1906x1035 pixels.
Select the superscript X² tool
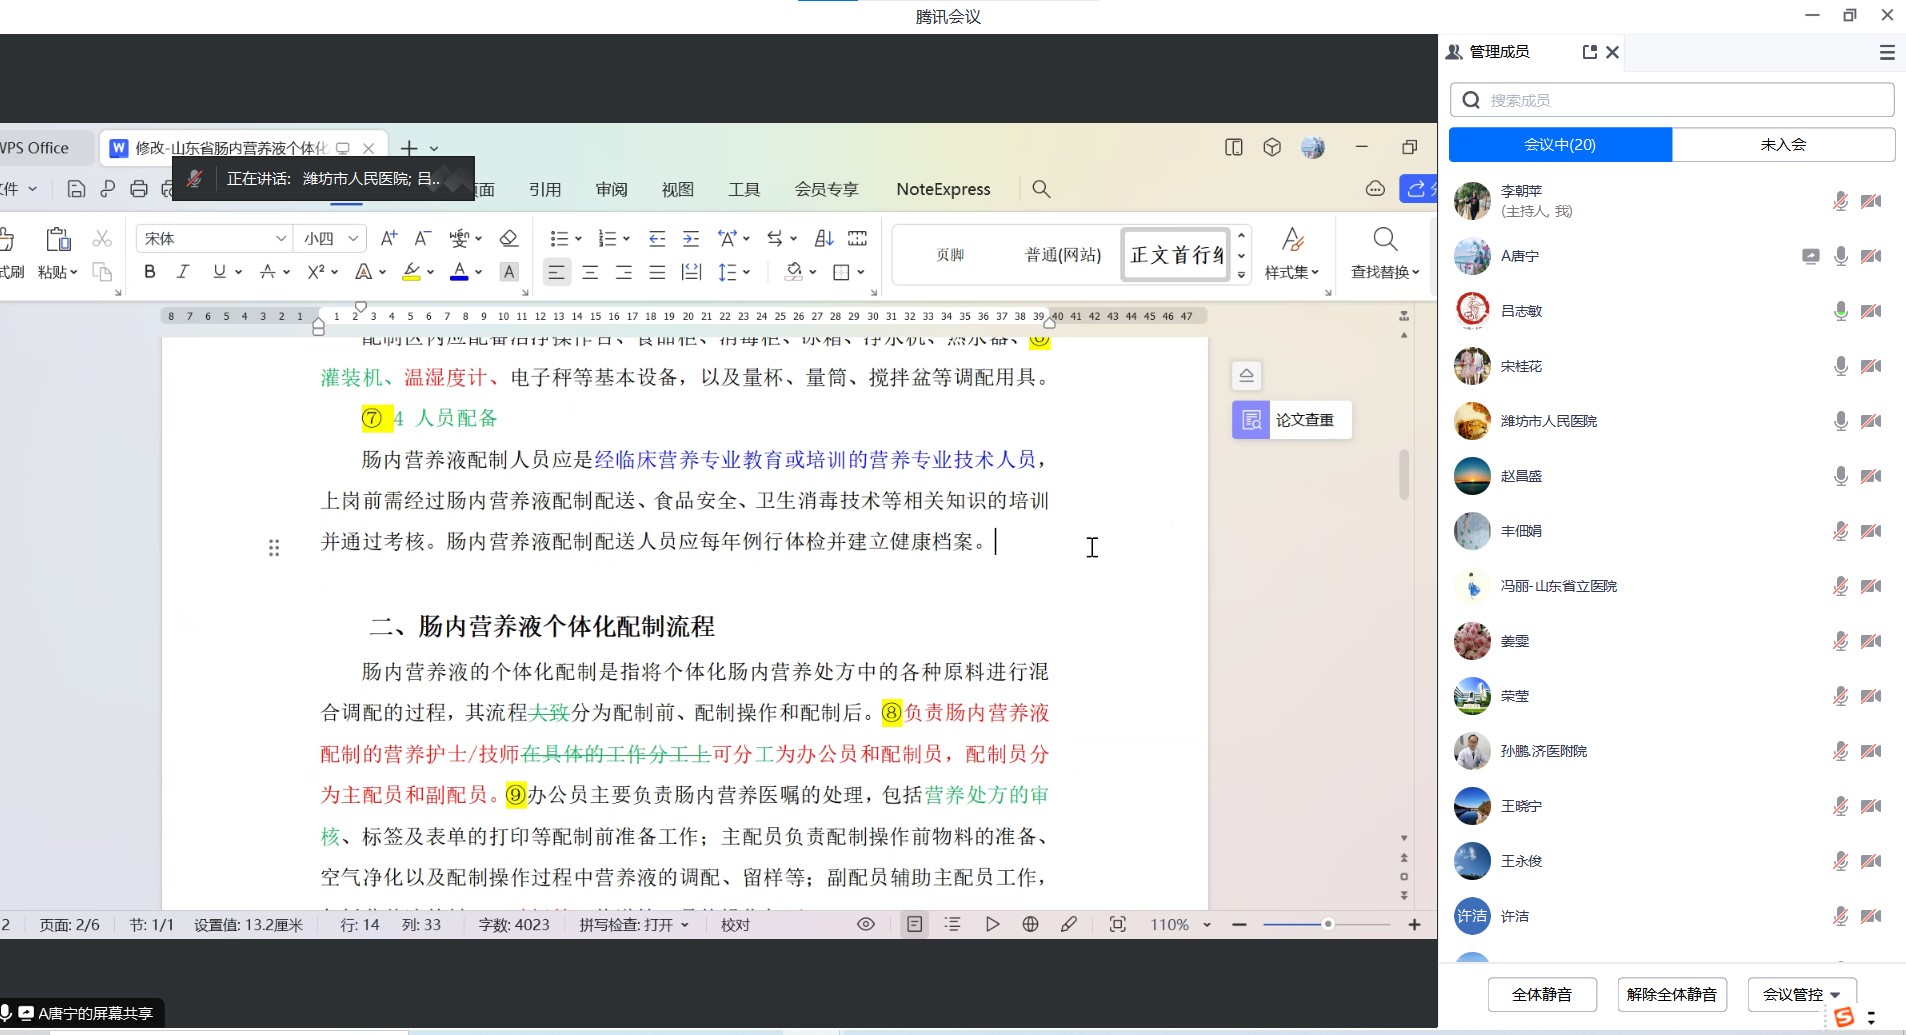(x=315, y=271)
